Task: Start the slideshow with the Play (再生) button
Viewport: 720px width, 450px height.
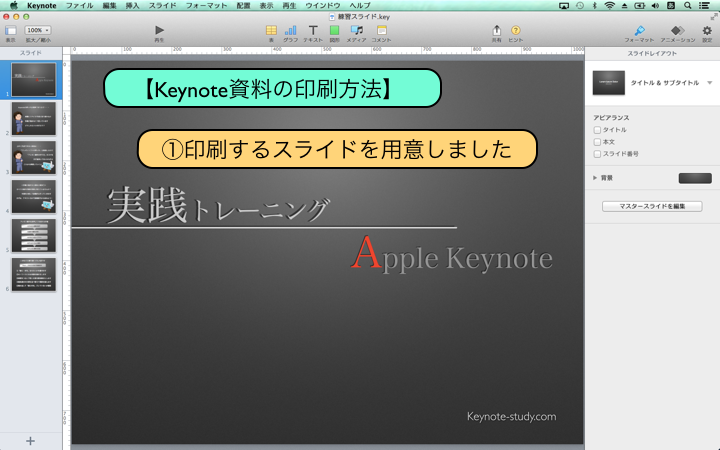Action: 159,30
